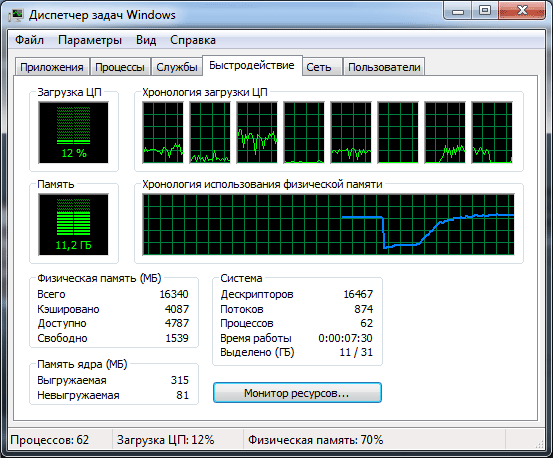553x458 pixels.
Task: Open the Файл menu
Action: (x=29, y=40)
